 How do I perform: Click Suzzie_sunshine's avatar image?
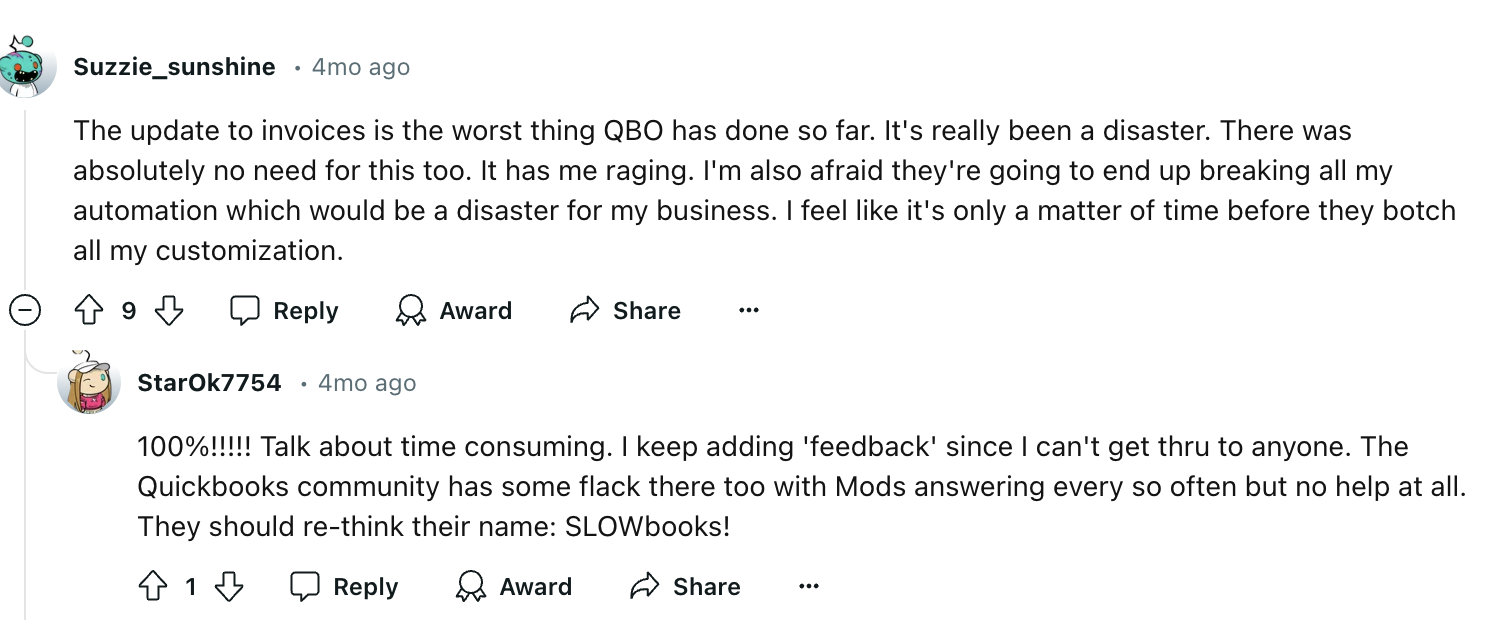tap(27, 67)
